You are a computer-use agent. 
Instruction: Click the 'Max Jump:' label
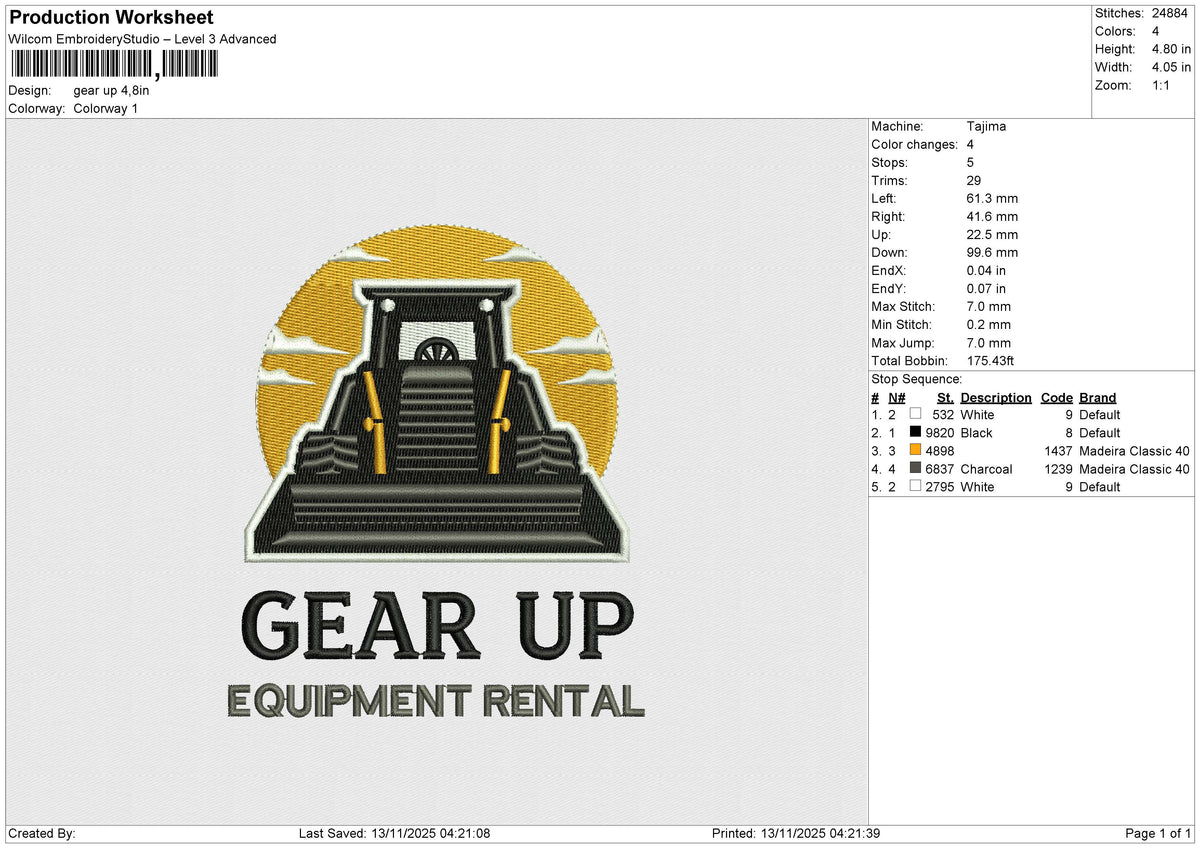(x=901, y=342)
